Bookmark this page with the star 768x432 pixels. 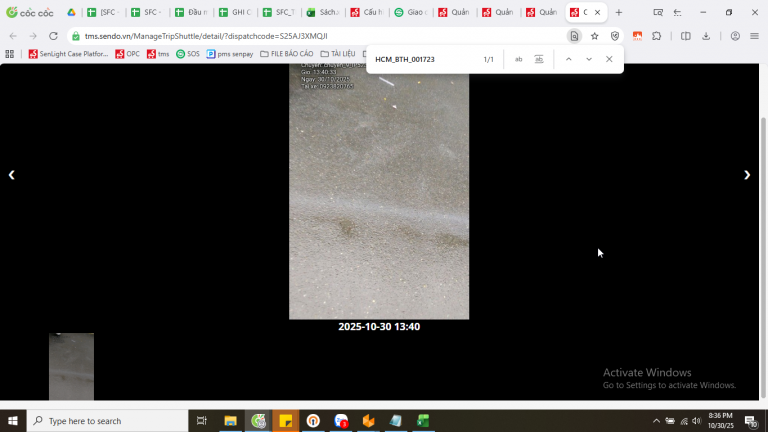click(x=595, y=36)
